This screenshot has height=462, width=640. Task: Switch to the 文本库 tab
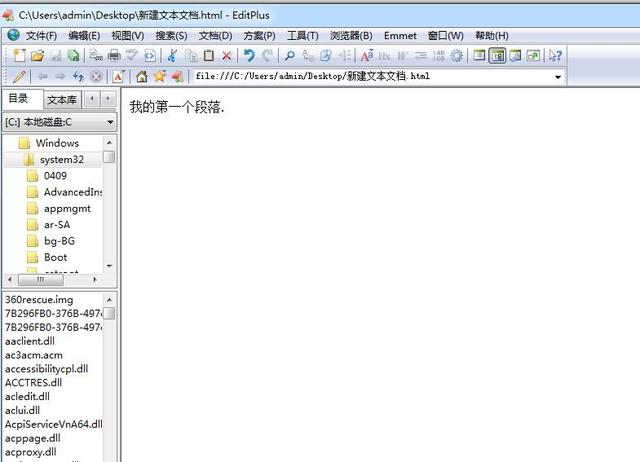(62, 100)
